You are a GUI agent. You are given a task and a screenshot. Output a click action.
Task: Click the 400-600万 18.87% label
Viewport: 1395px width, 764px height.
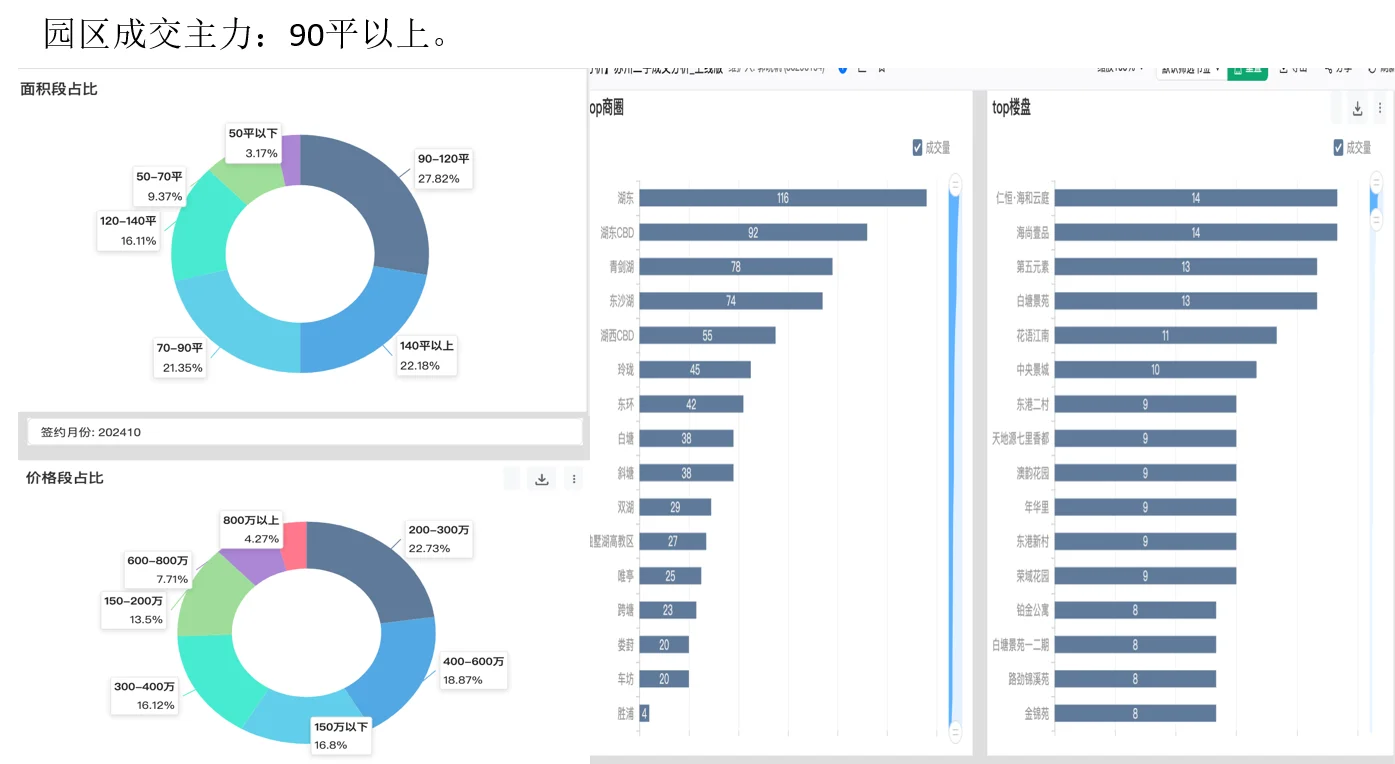pyautogui.click(x=473, y=670)
